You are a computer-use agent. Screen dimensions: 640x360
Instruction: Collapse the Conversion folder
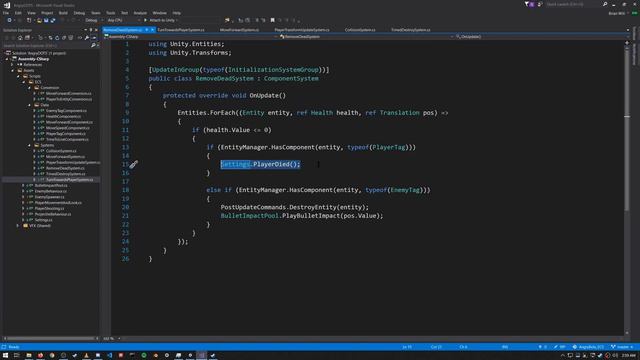[x=29, y=88]
